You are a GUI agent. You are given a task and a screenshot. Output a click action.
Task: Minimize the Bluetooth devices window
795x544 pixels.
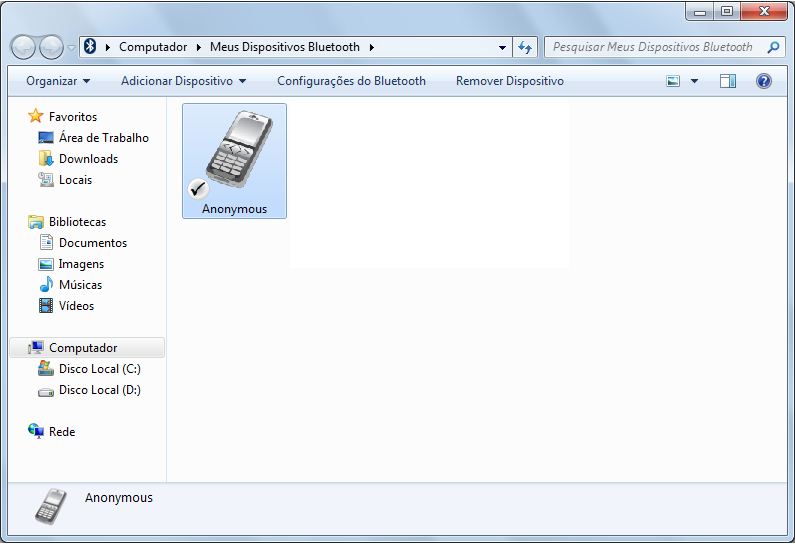pyautogui.click(x=700, y=11)
